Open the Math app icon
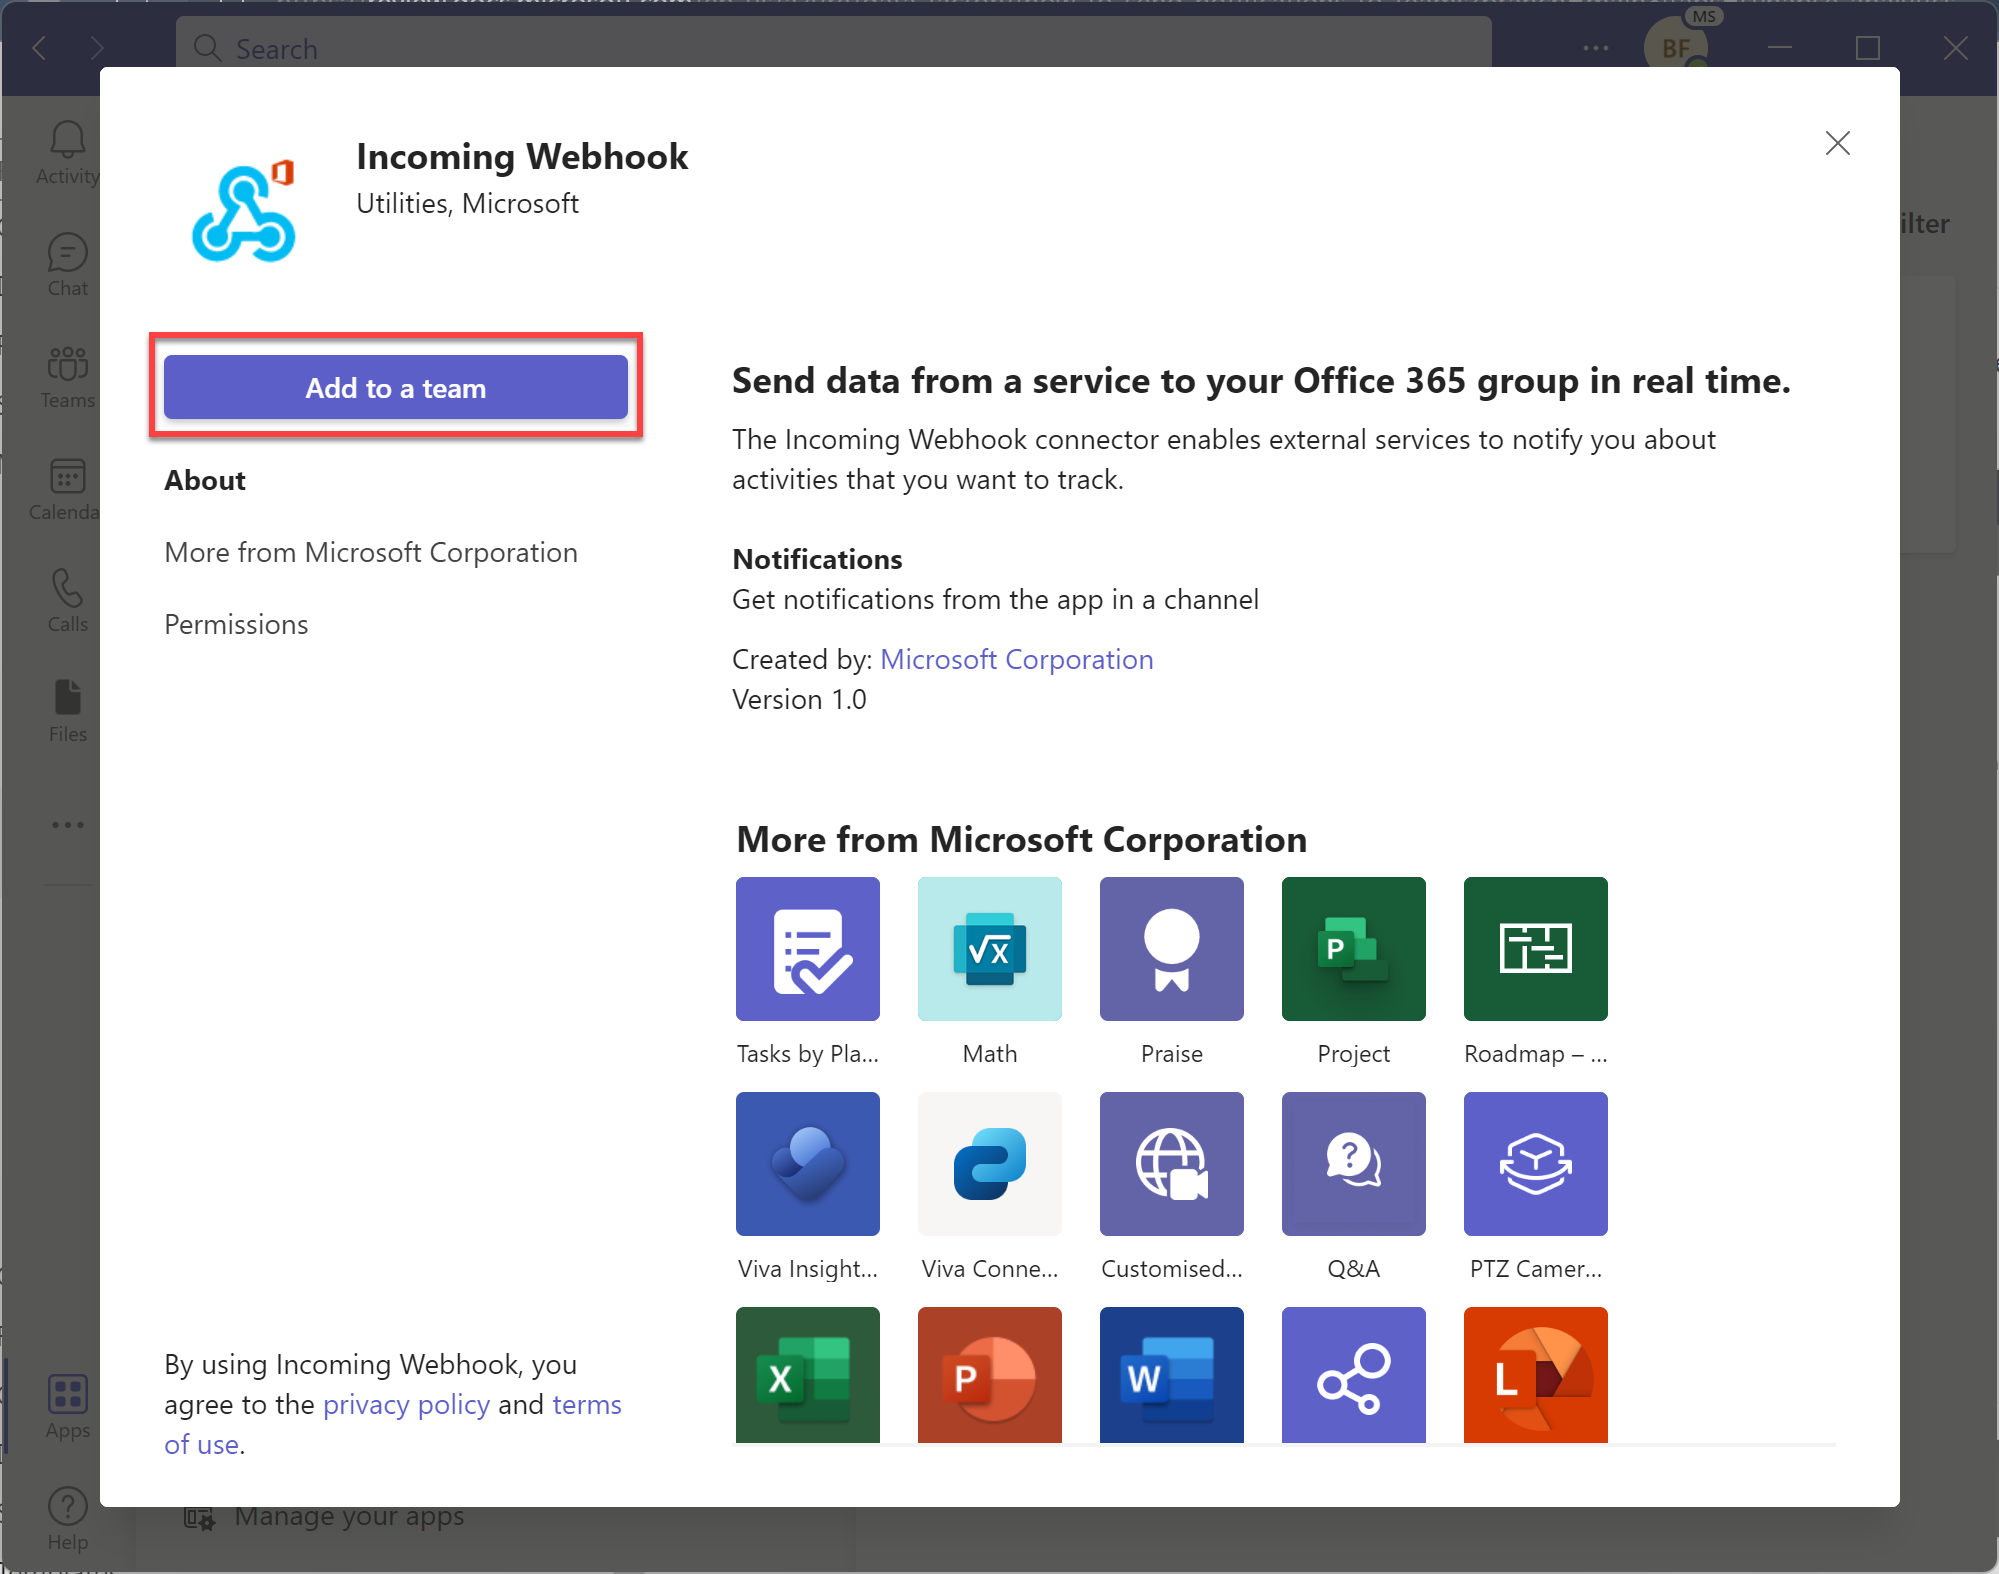Screen dimensions: 1999x1574 click(x=990, y=948)
